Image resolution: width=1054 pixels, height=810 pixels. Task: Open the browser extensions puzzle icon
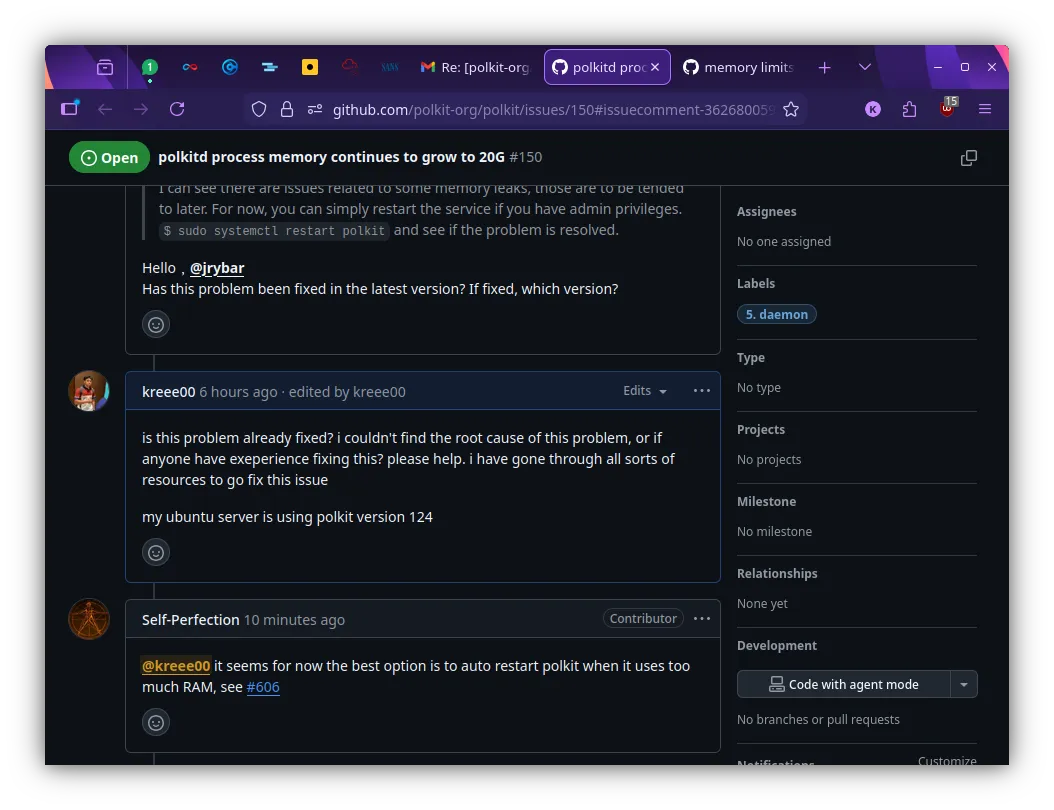[909, 109]
